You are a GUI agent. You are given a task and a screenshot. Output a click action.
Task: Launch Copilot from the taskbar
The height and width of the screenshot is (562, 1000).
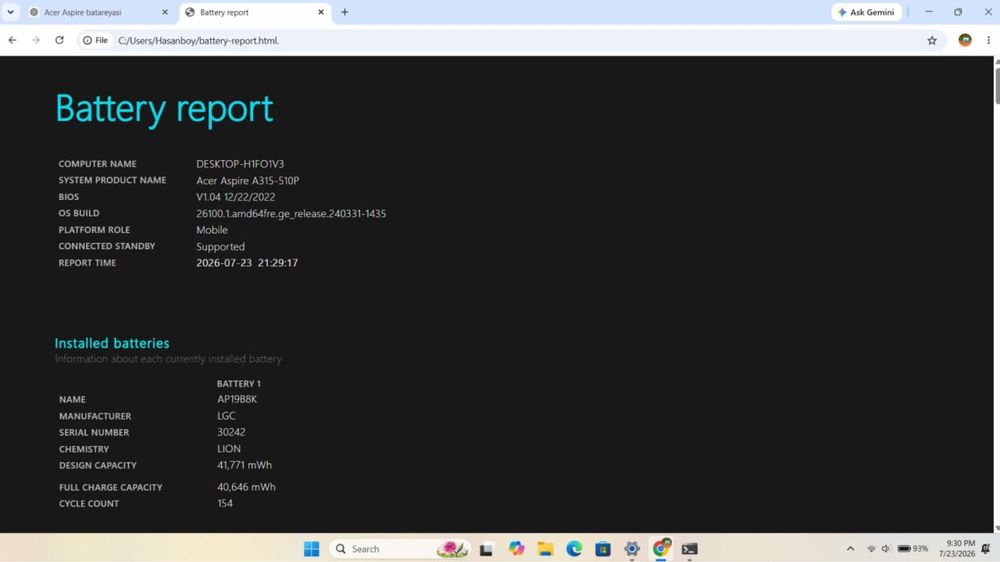point(516,549)
